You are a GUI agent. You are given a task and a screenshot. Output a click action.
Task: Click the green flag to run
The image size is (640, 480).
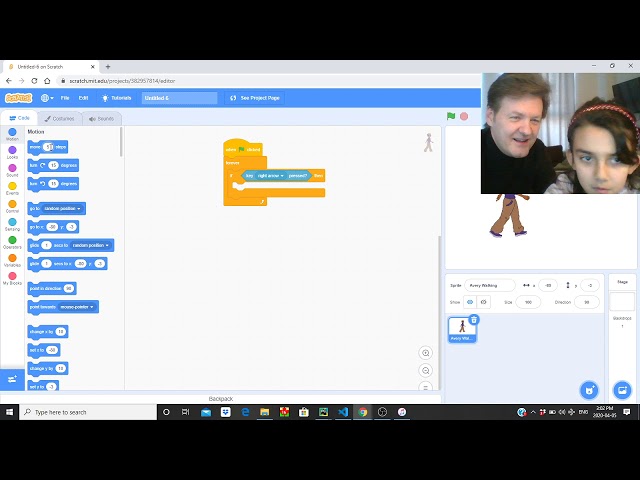click(x=451, y=116)
